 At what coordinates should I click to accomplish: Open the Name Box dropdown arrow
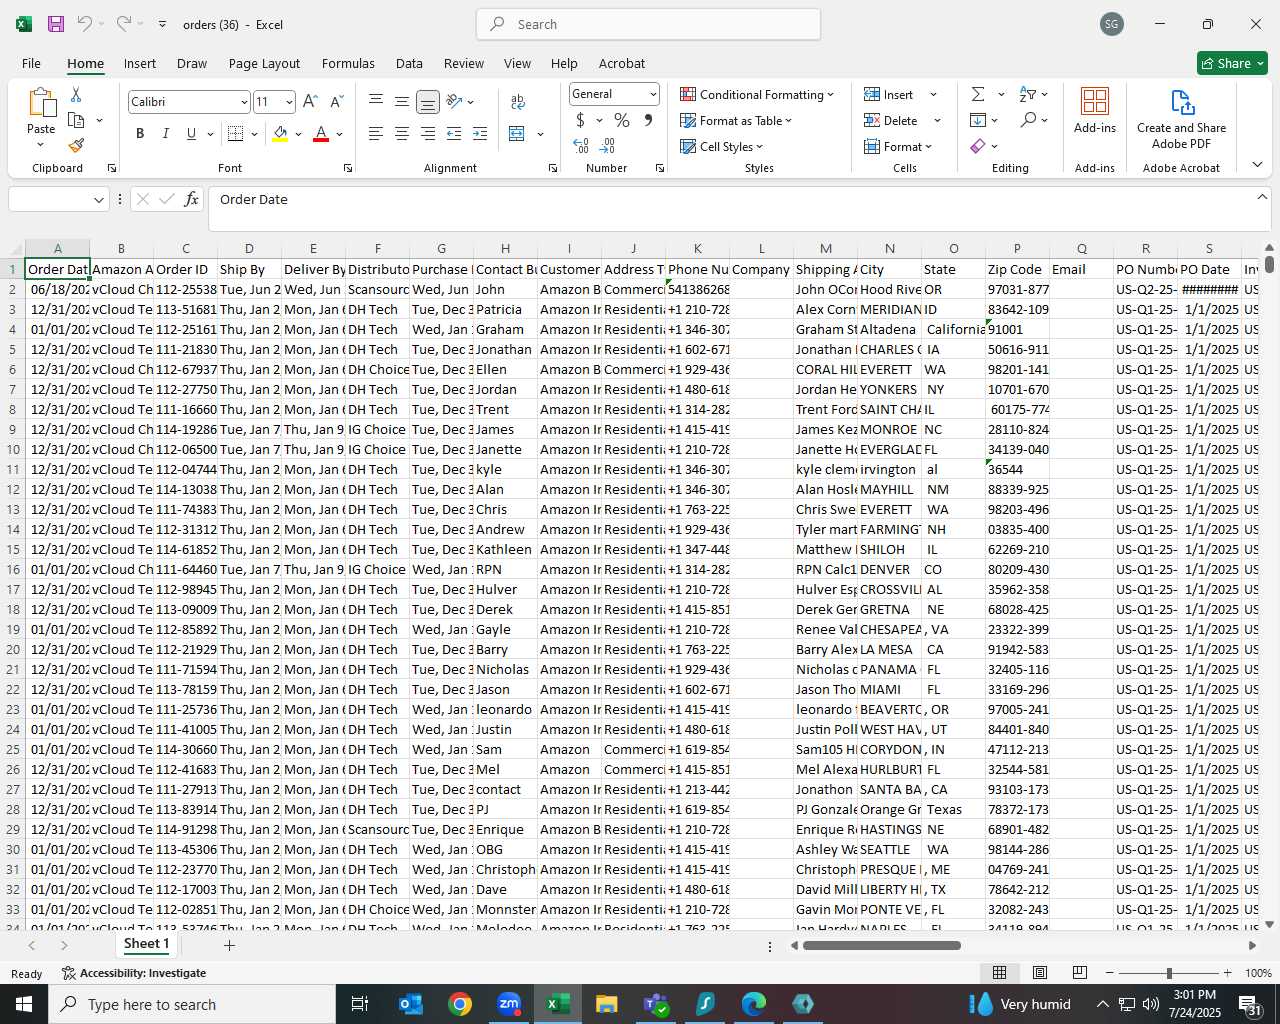pos(98,200)
